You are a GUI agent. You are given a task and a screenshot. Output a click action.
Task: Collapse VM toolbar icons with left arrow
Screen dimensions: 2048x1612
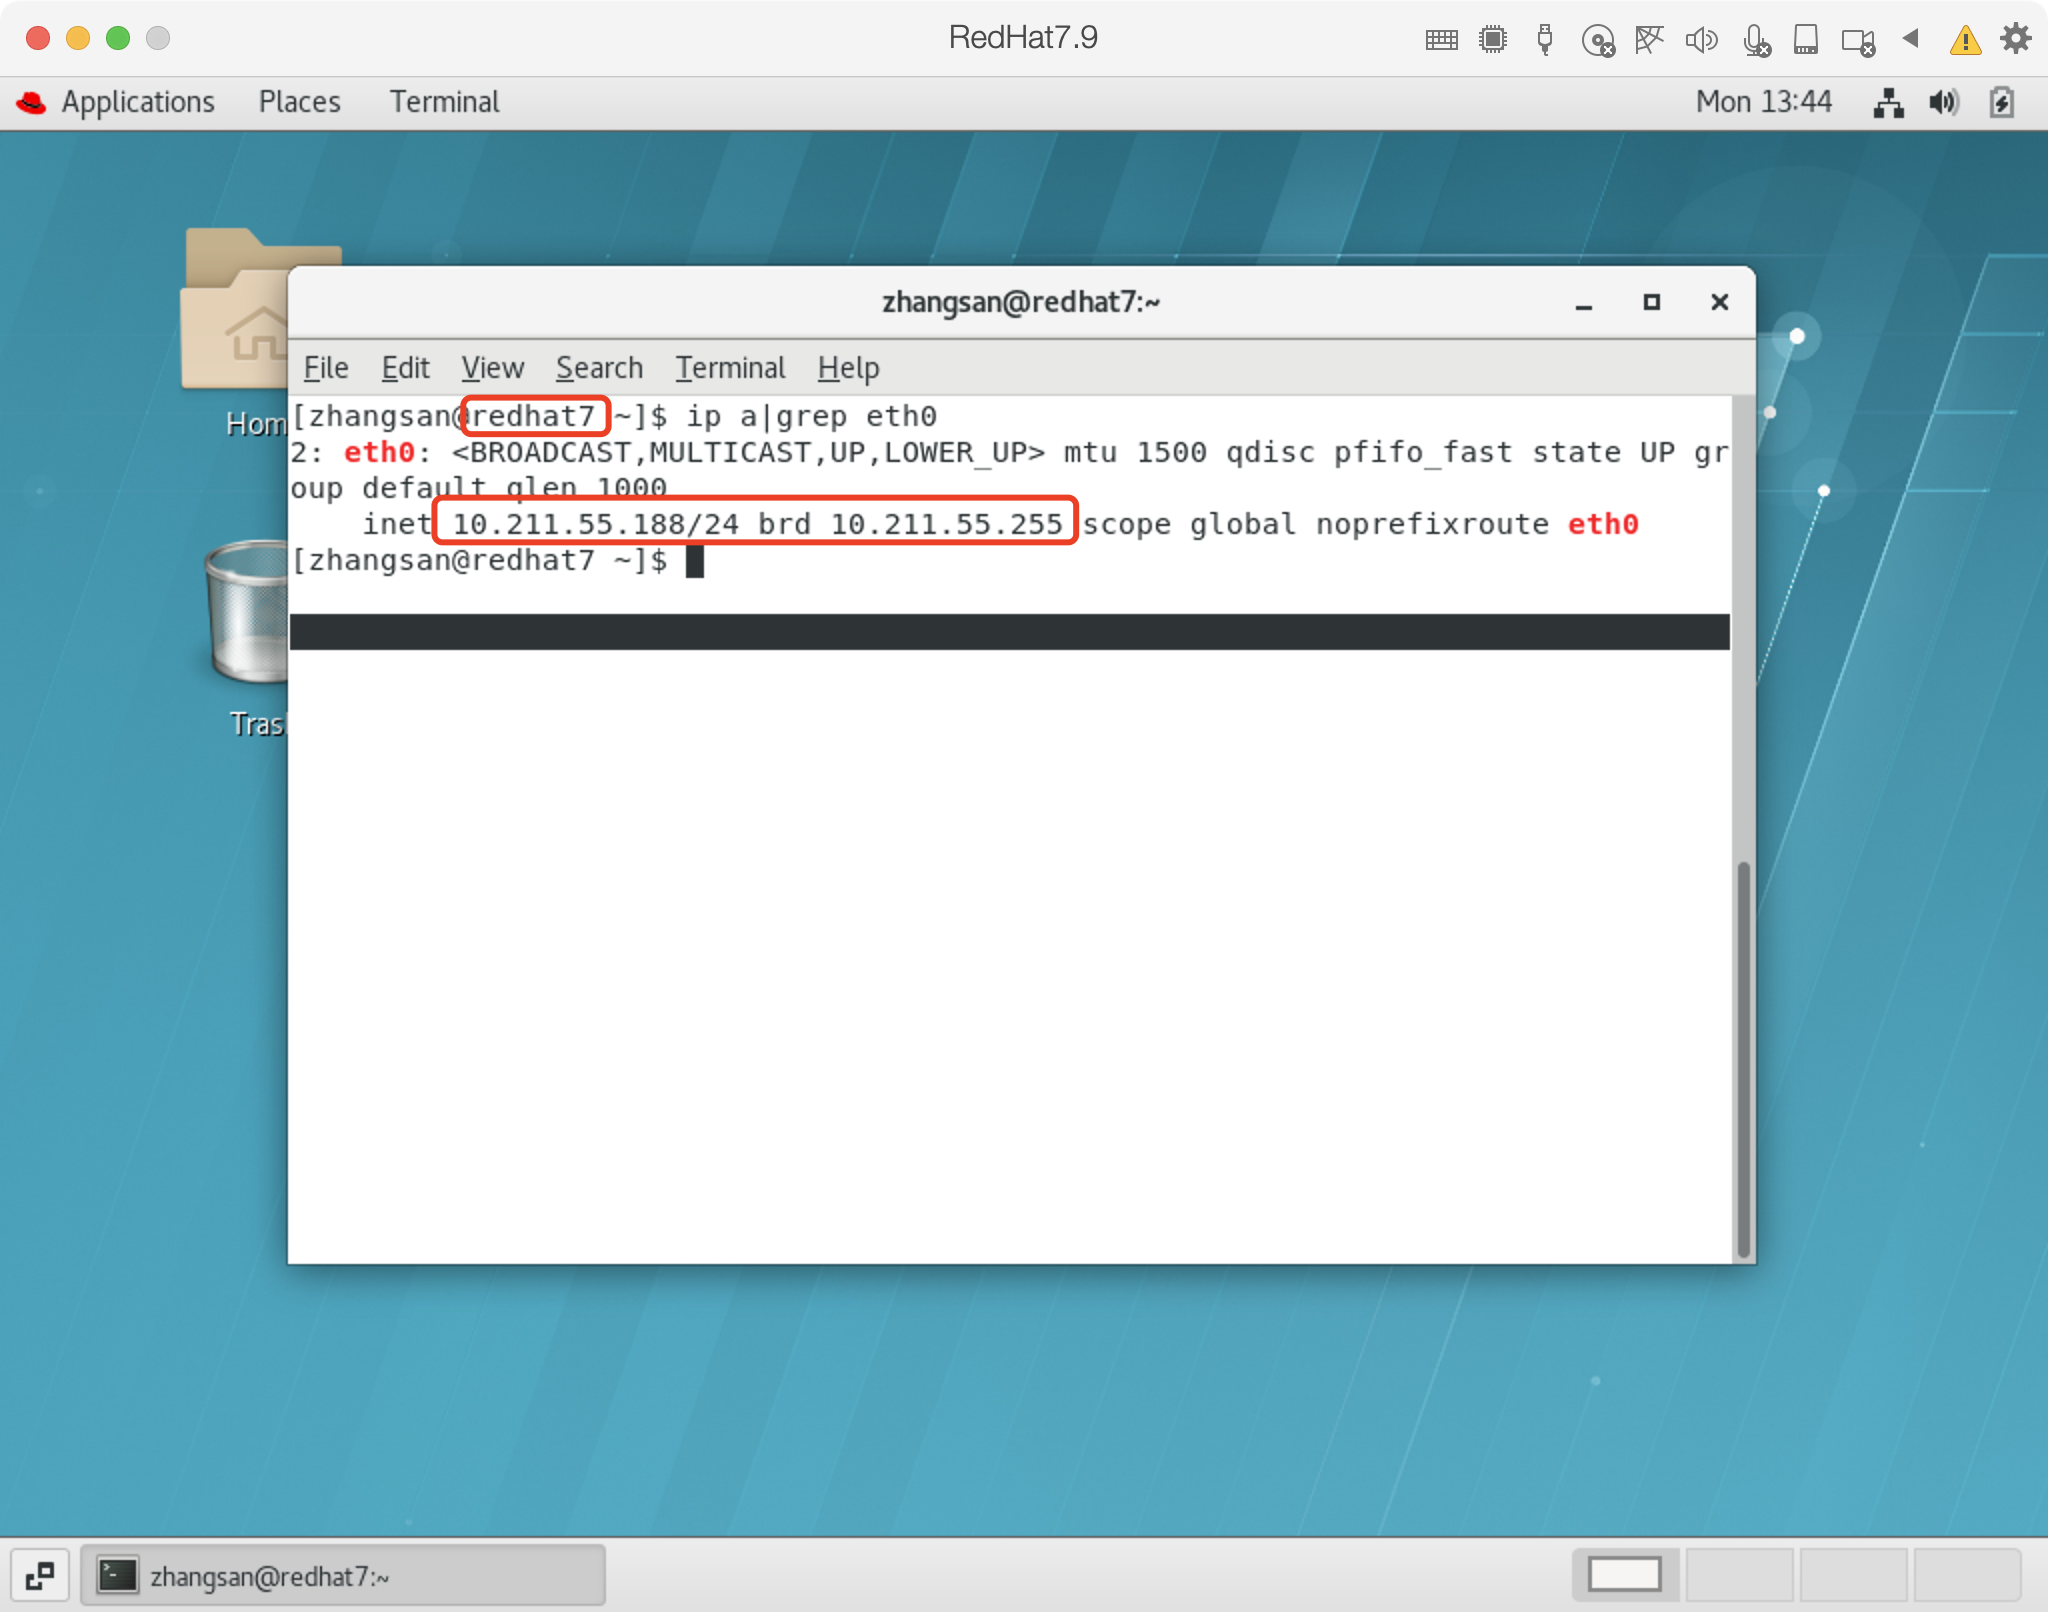pyautogui.click(x=1911, y=39)
